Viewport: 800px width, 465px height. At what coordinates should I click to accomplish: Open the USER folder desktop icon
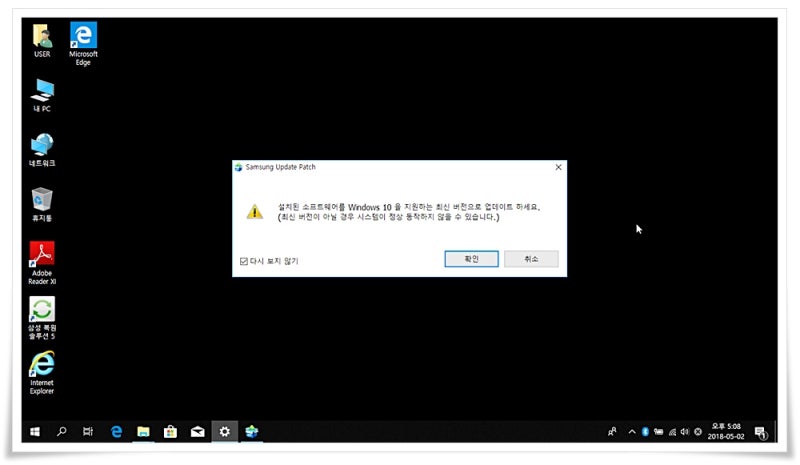coord(42,40)
